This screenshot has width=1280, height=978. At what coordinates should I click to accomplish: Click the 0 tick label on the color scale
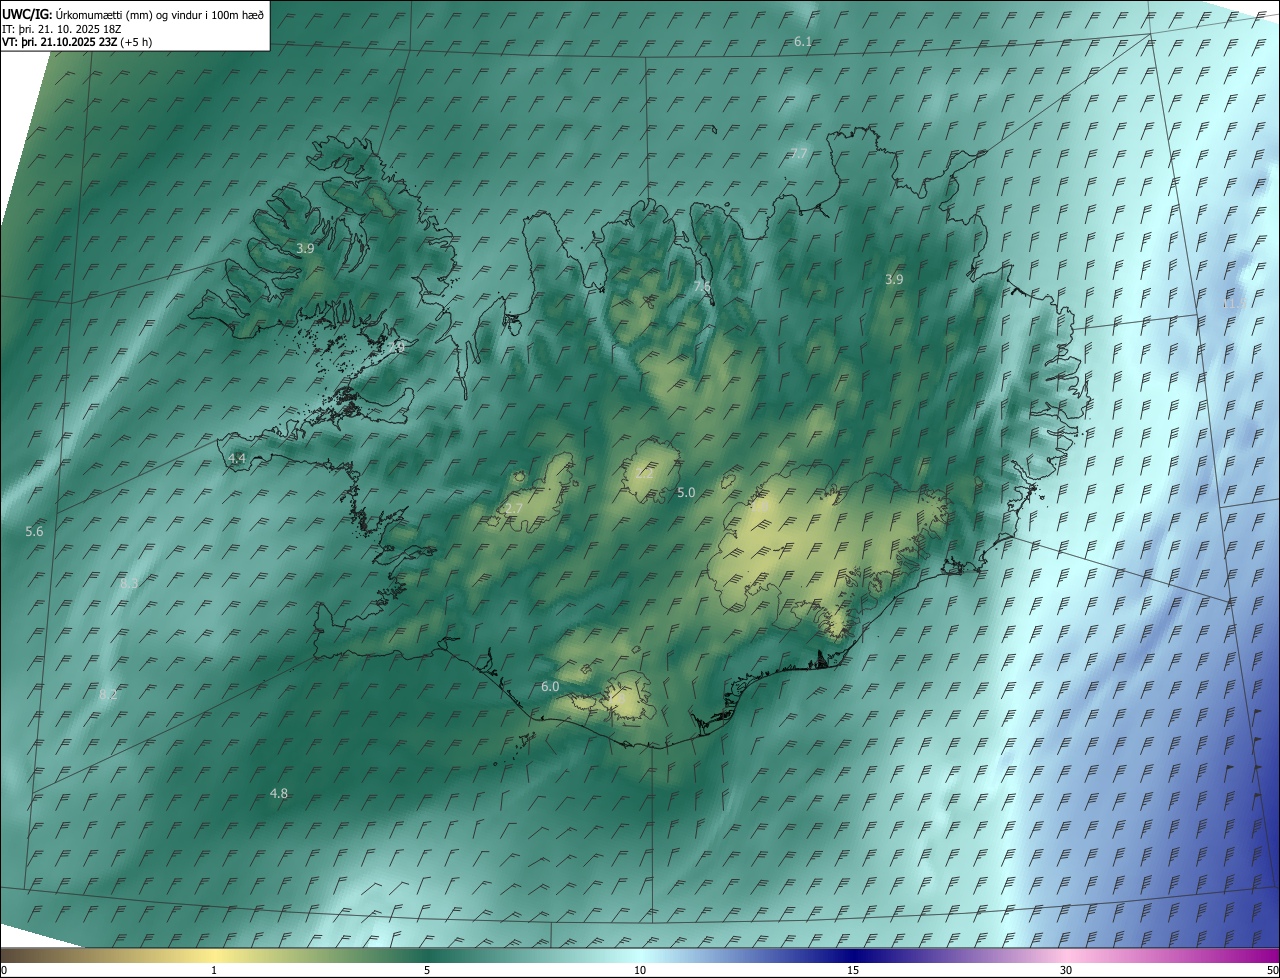(4, 971)
